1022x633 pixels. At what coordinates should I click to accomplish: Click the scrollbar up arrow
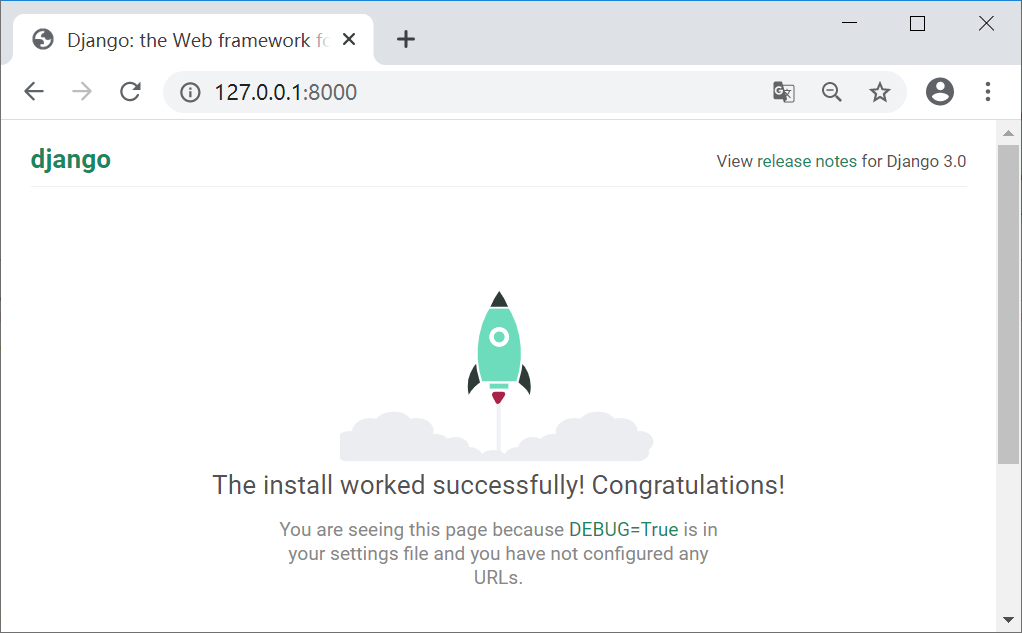coord(1008,133)
